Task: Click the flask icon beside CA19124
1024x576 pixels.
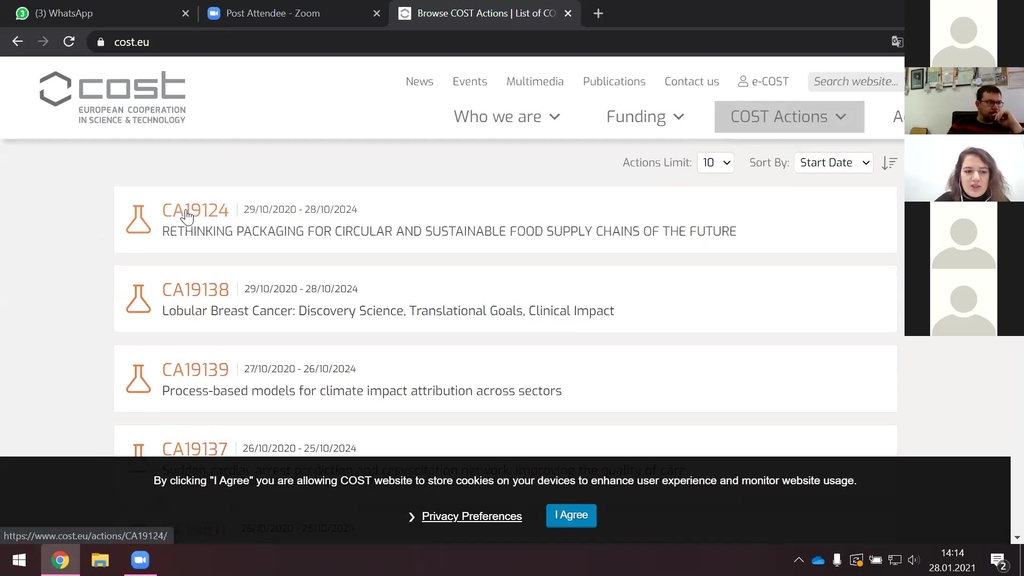Action: 138,219
